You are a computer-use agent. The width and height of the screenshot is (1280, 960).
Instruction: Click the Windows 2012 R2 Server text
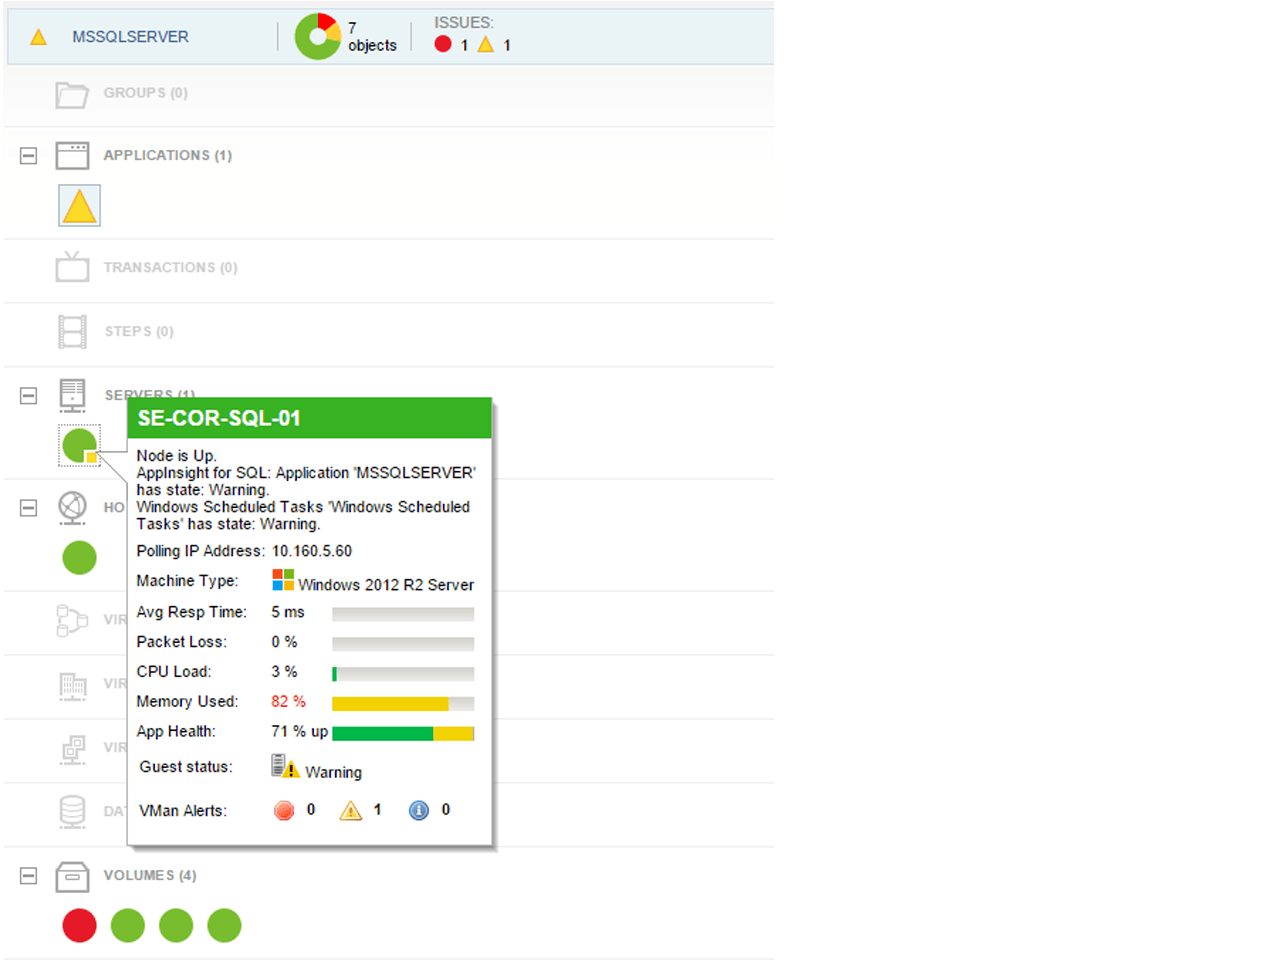(386, 585)
